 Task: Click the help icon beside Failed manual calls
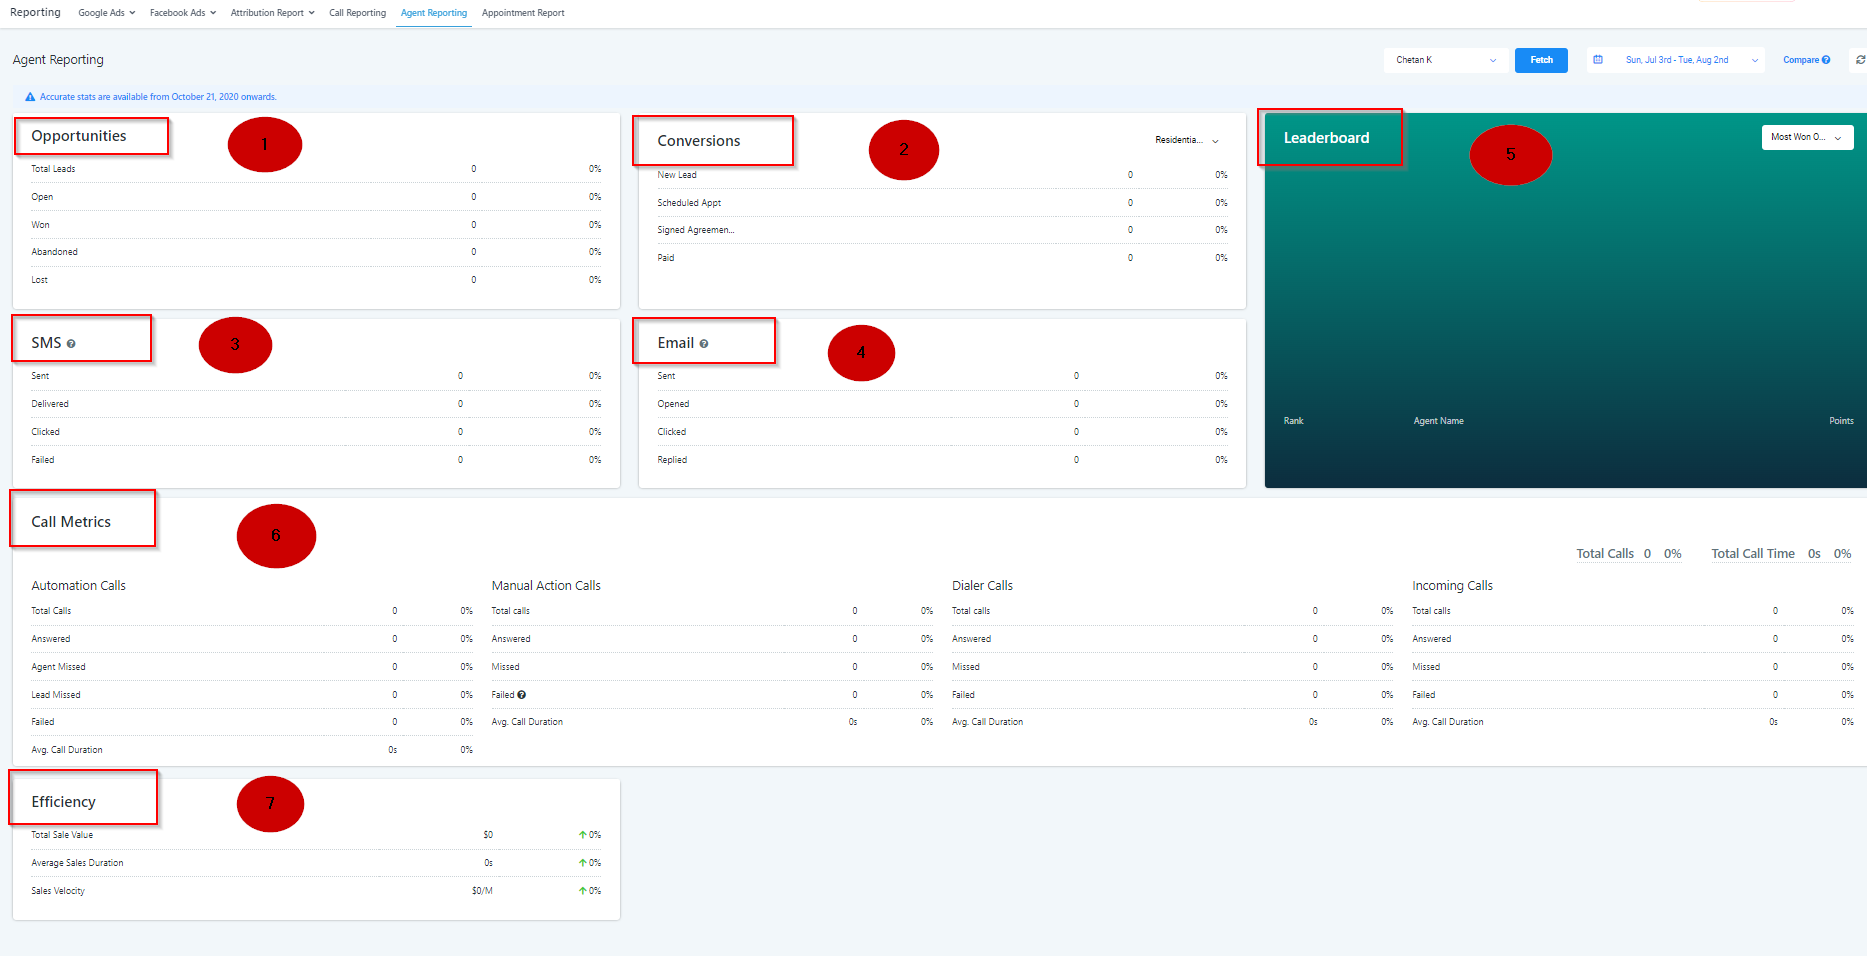click(x=522, y=695)
